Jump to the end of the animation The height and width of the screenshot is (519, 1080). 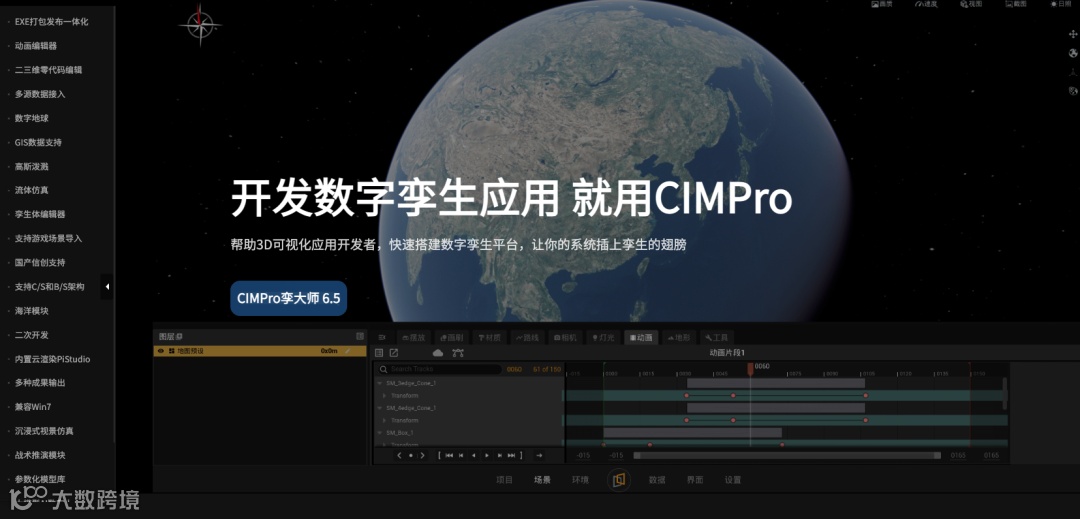point(511,455)
